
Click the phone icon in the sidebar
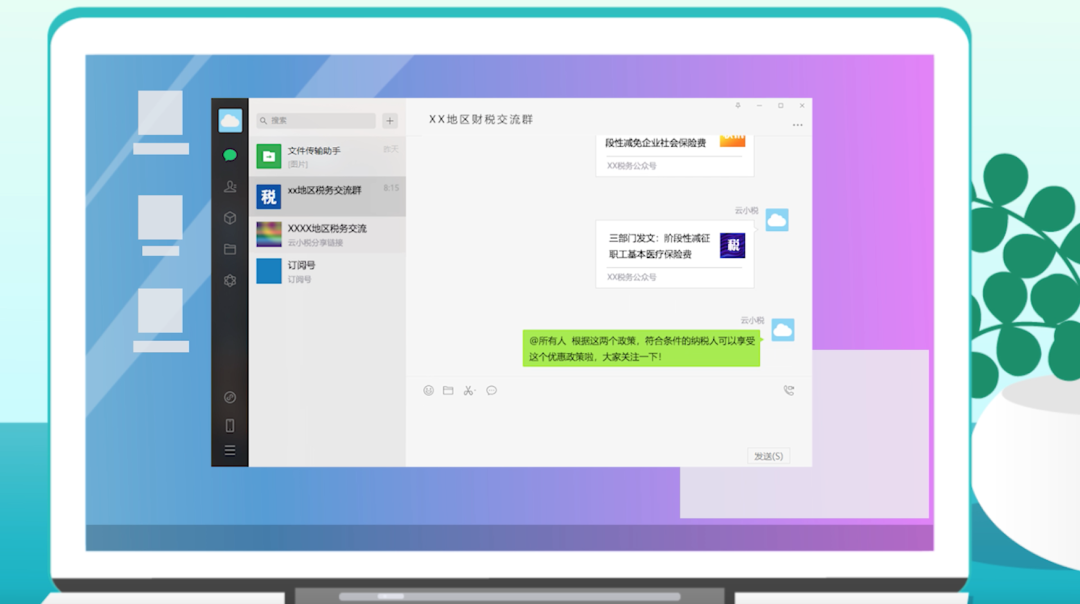click(230, 426)
